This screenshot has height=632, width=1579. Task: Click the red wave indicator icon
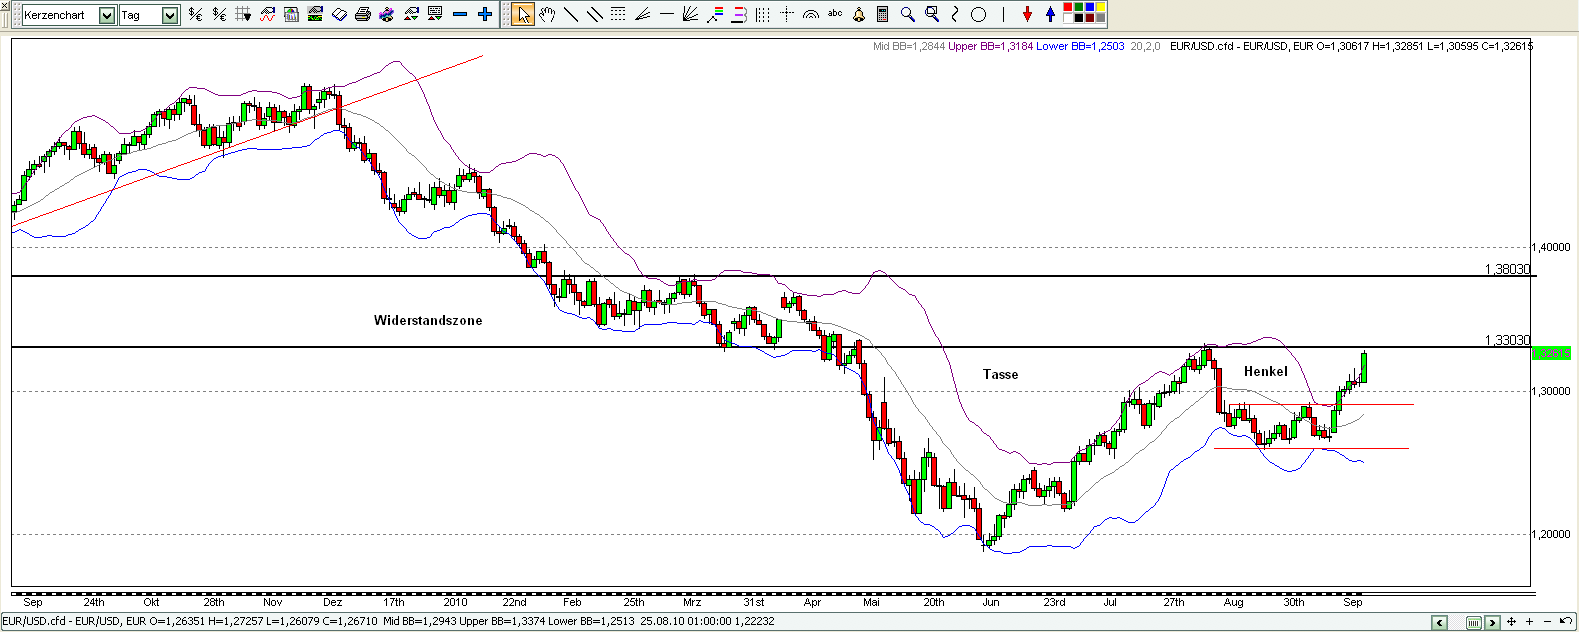coord(267,14)
